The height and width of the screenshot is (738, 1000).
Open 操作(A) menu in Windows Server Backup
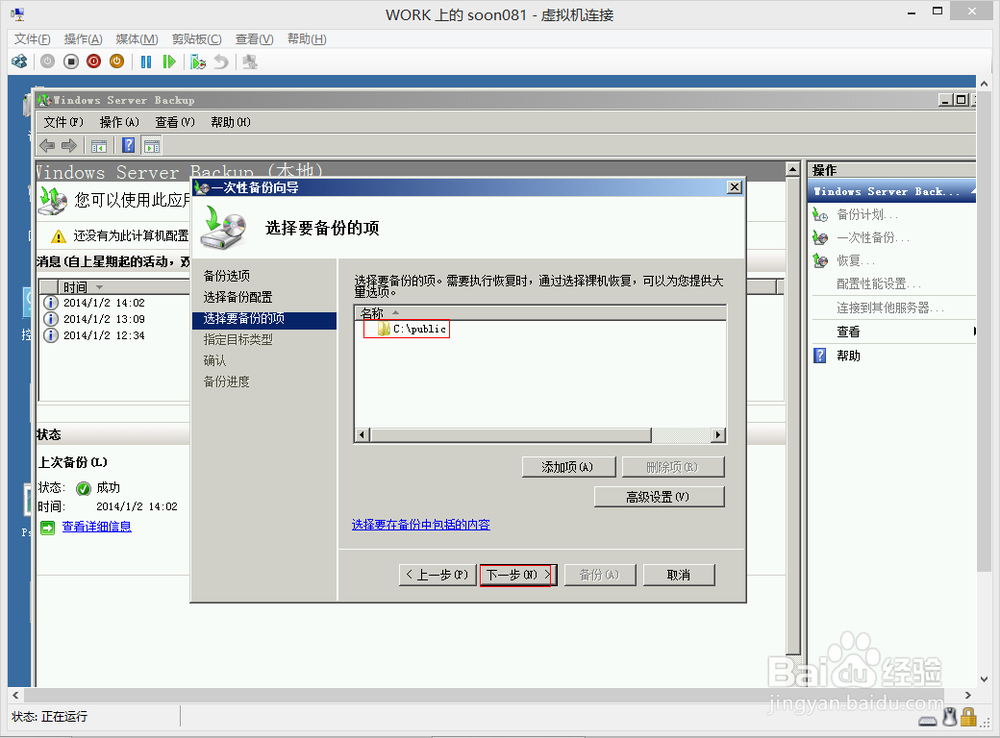[119, 122]
